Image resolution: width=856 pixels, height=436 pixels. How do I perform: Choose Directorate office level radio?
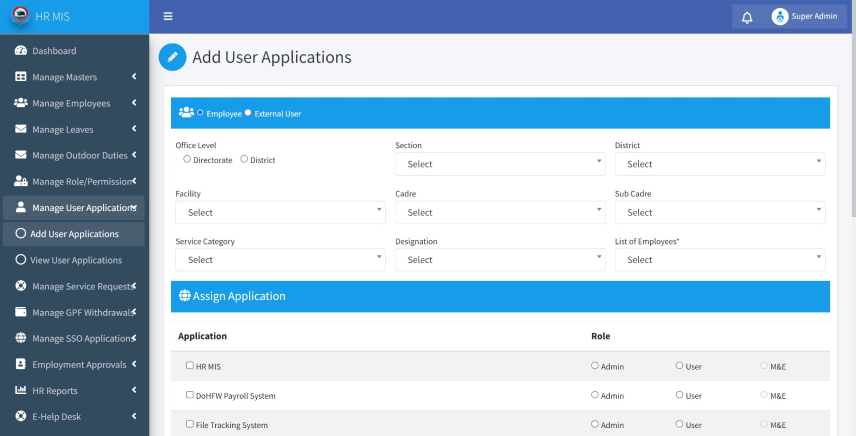[x=187, y=159]
